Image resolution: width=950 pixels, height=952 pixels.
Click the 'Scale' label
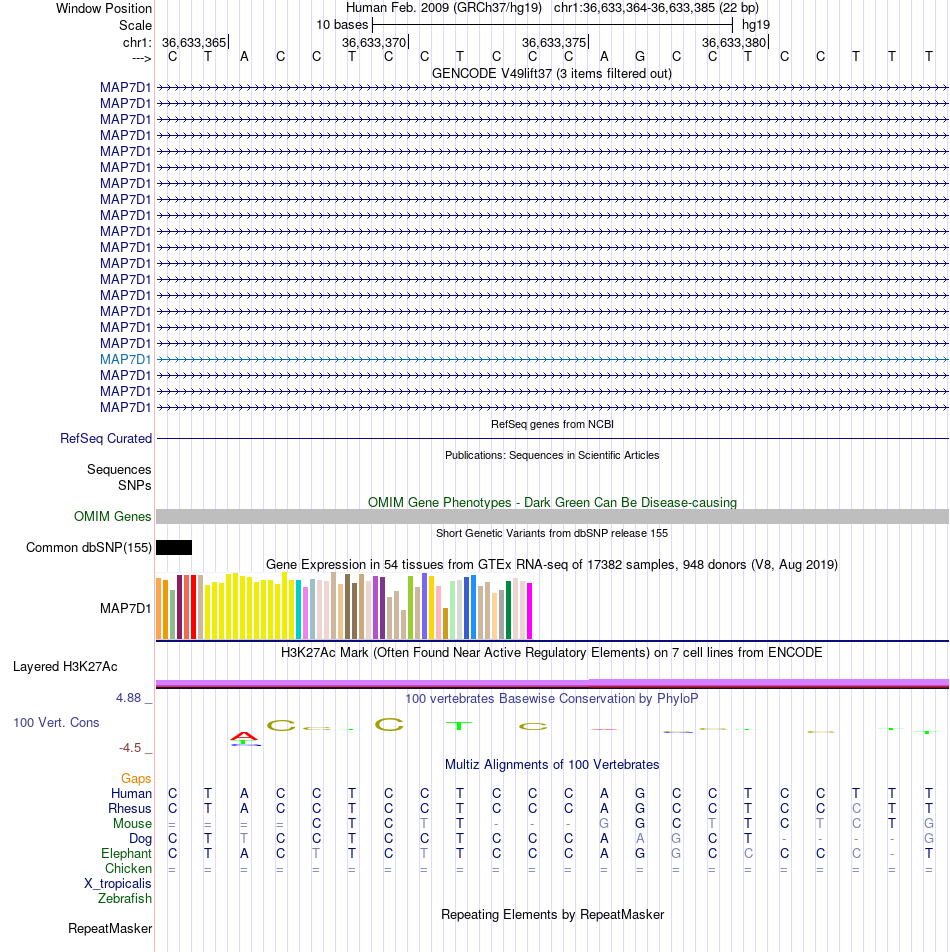click(x=135, y=26)
